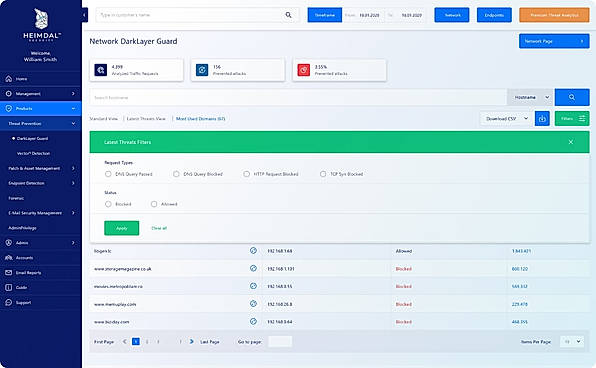Viewport: 596px width, 368px height.
Task: Open the Hostname search type dropdown
Action: coord(530,97)
